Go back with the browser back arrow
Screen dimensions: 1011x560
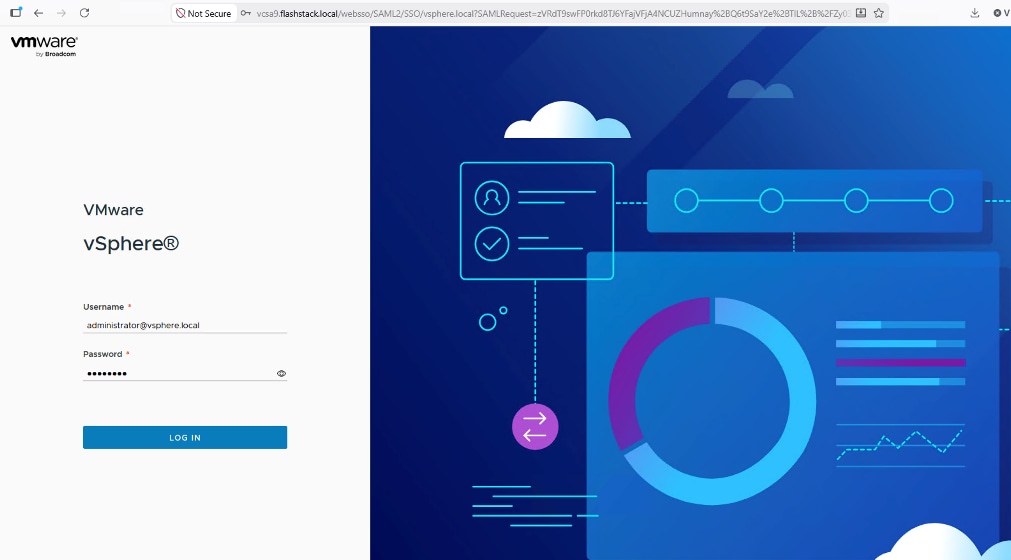38,13
